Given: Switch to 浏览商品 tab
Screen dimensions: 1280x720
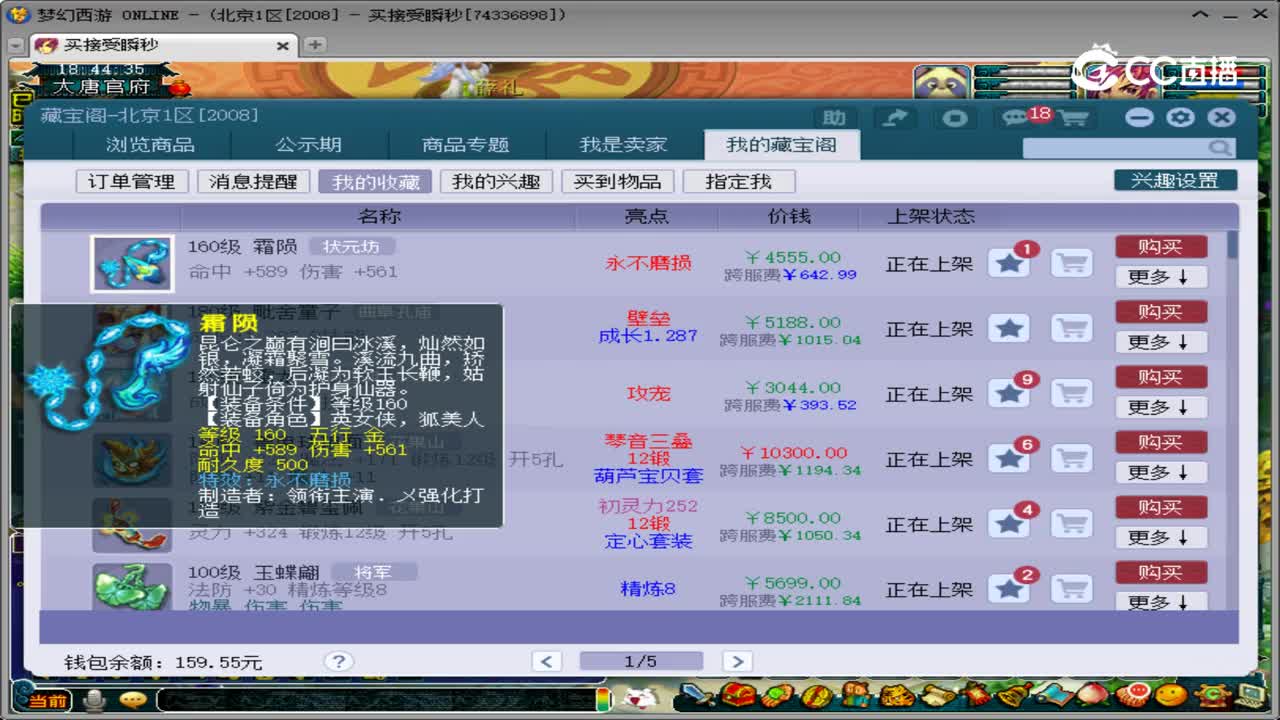Looking at the screenshot, I should [x=151, y=145].
